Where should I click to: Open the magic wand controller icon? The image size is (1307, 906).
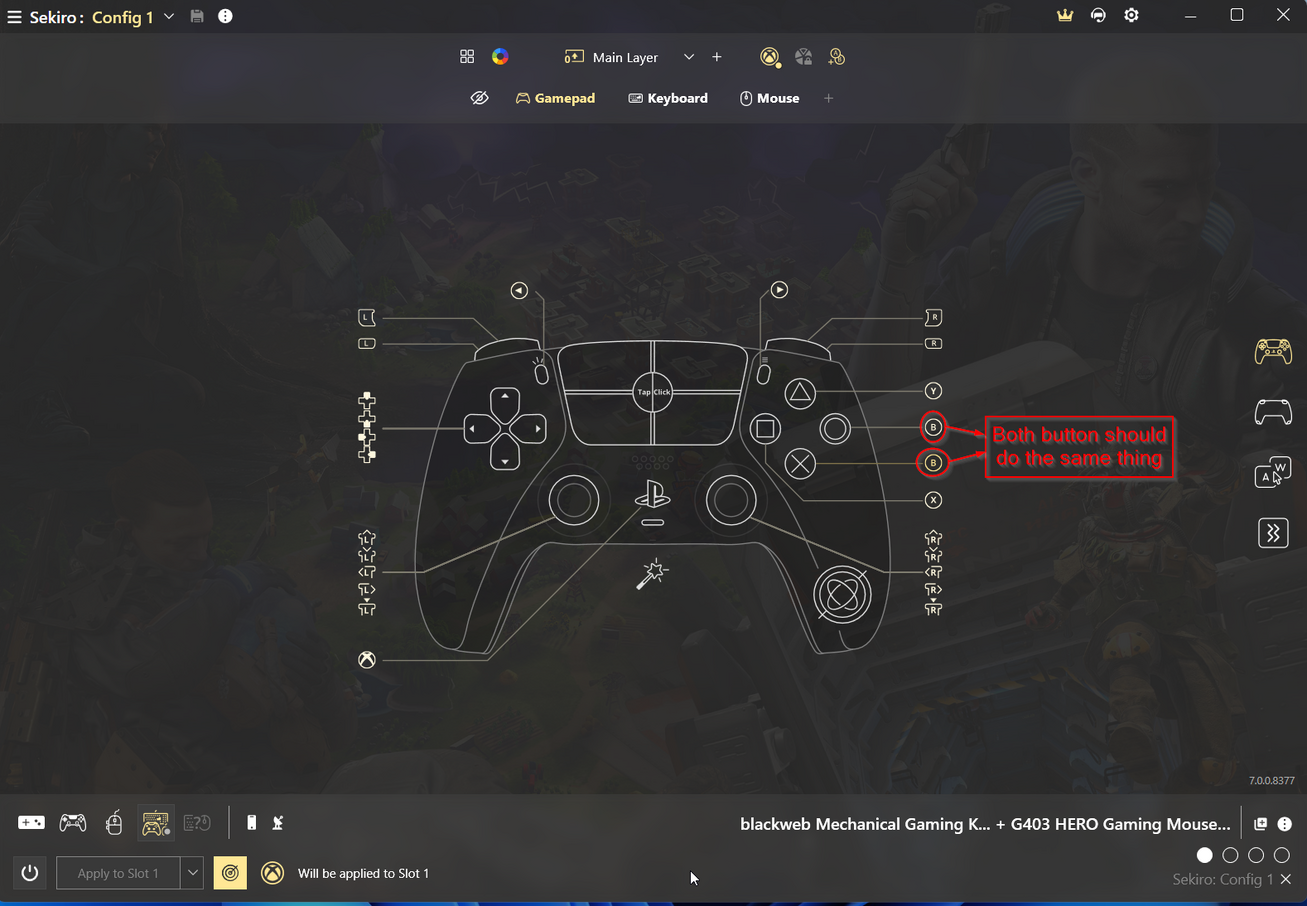pyautogui.click(x=652, y=574)
